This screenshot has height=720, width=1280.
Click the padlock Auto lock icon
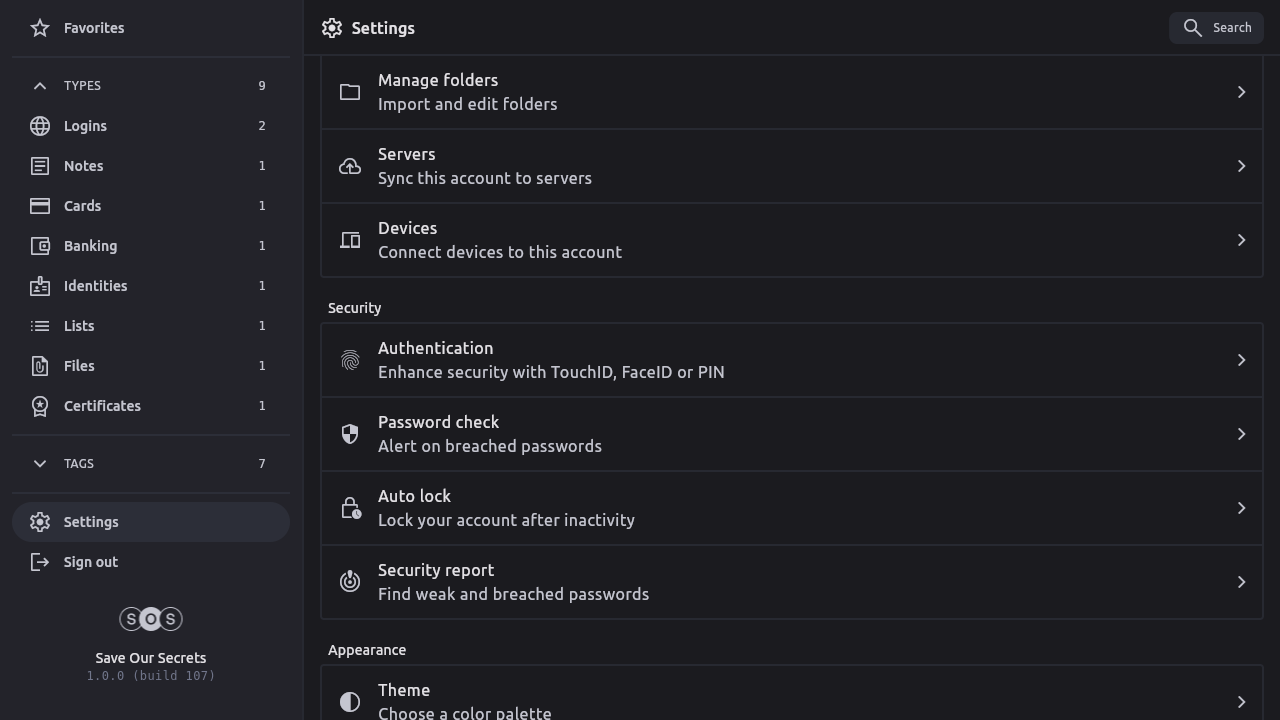[x=350, y=508]
